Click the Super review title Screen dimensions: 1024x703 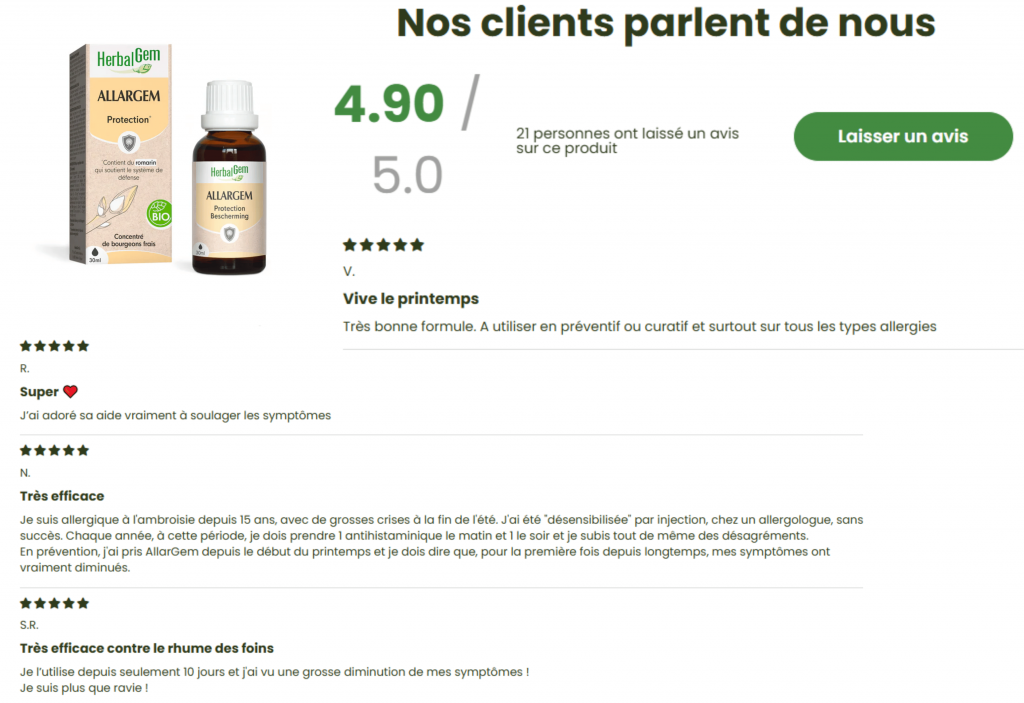[x=39, y=392]
